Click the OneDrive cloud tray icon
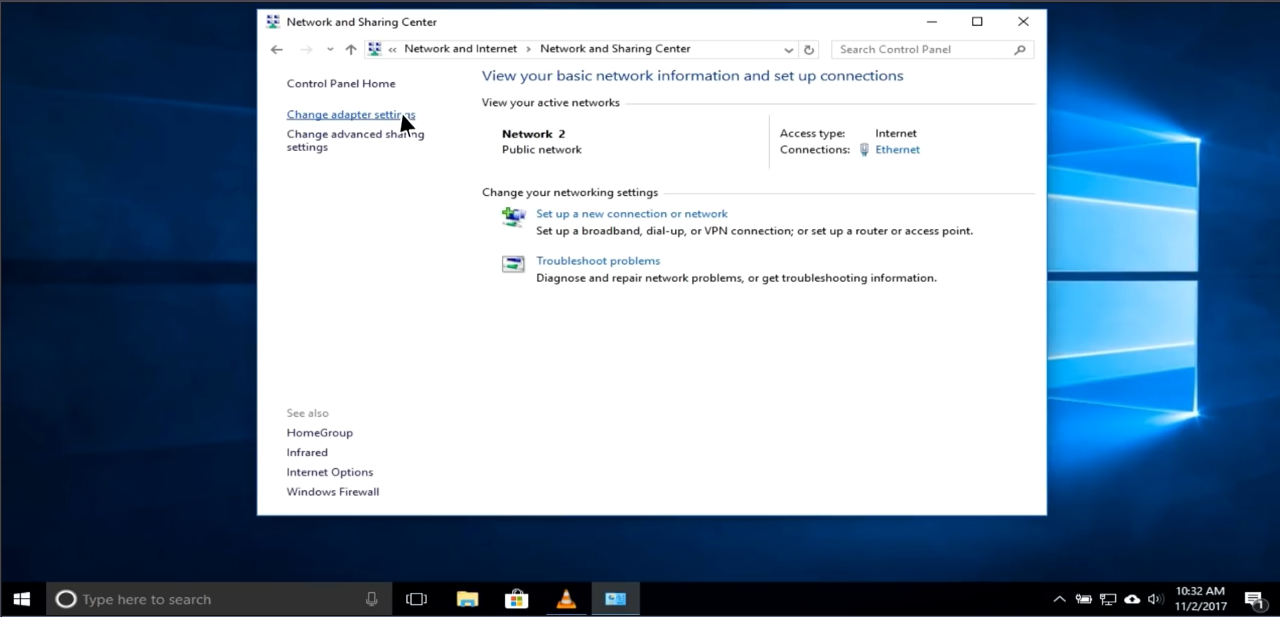The image size is (1280, 617). coord(1132,599)
